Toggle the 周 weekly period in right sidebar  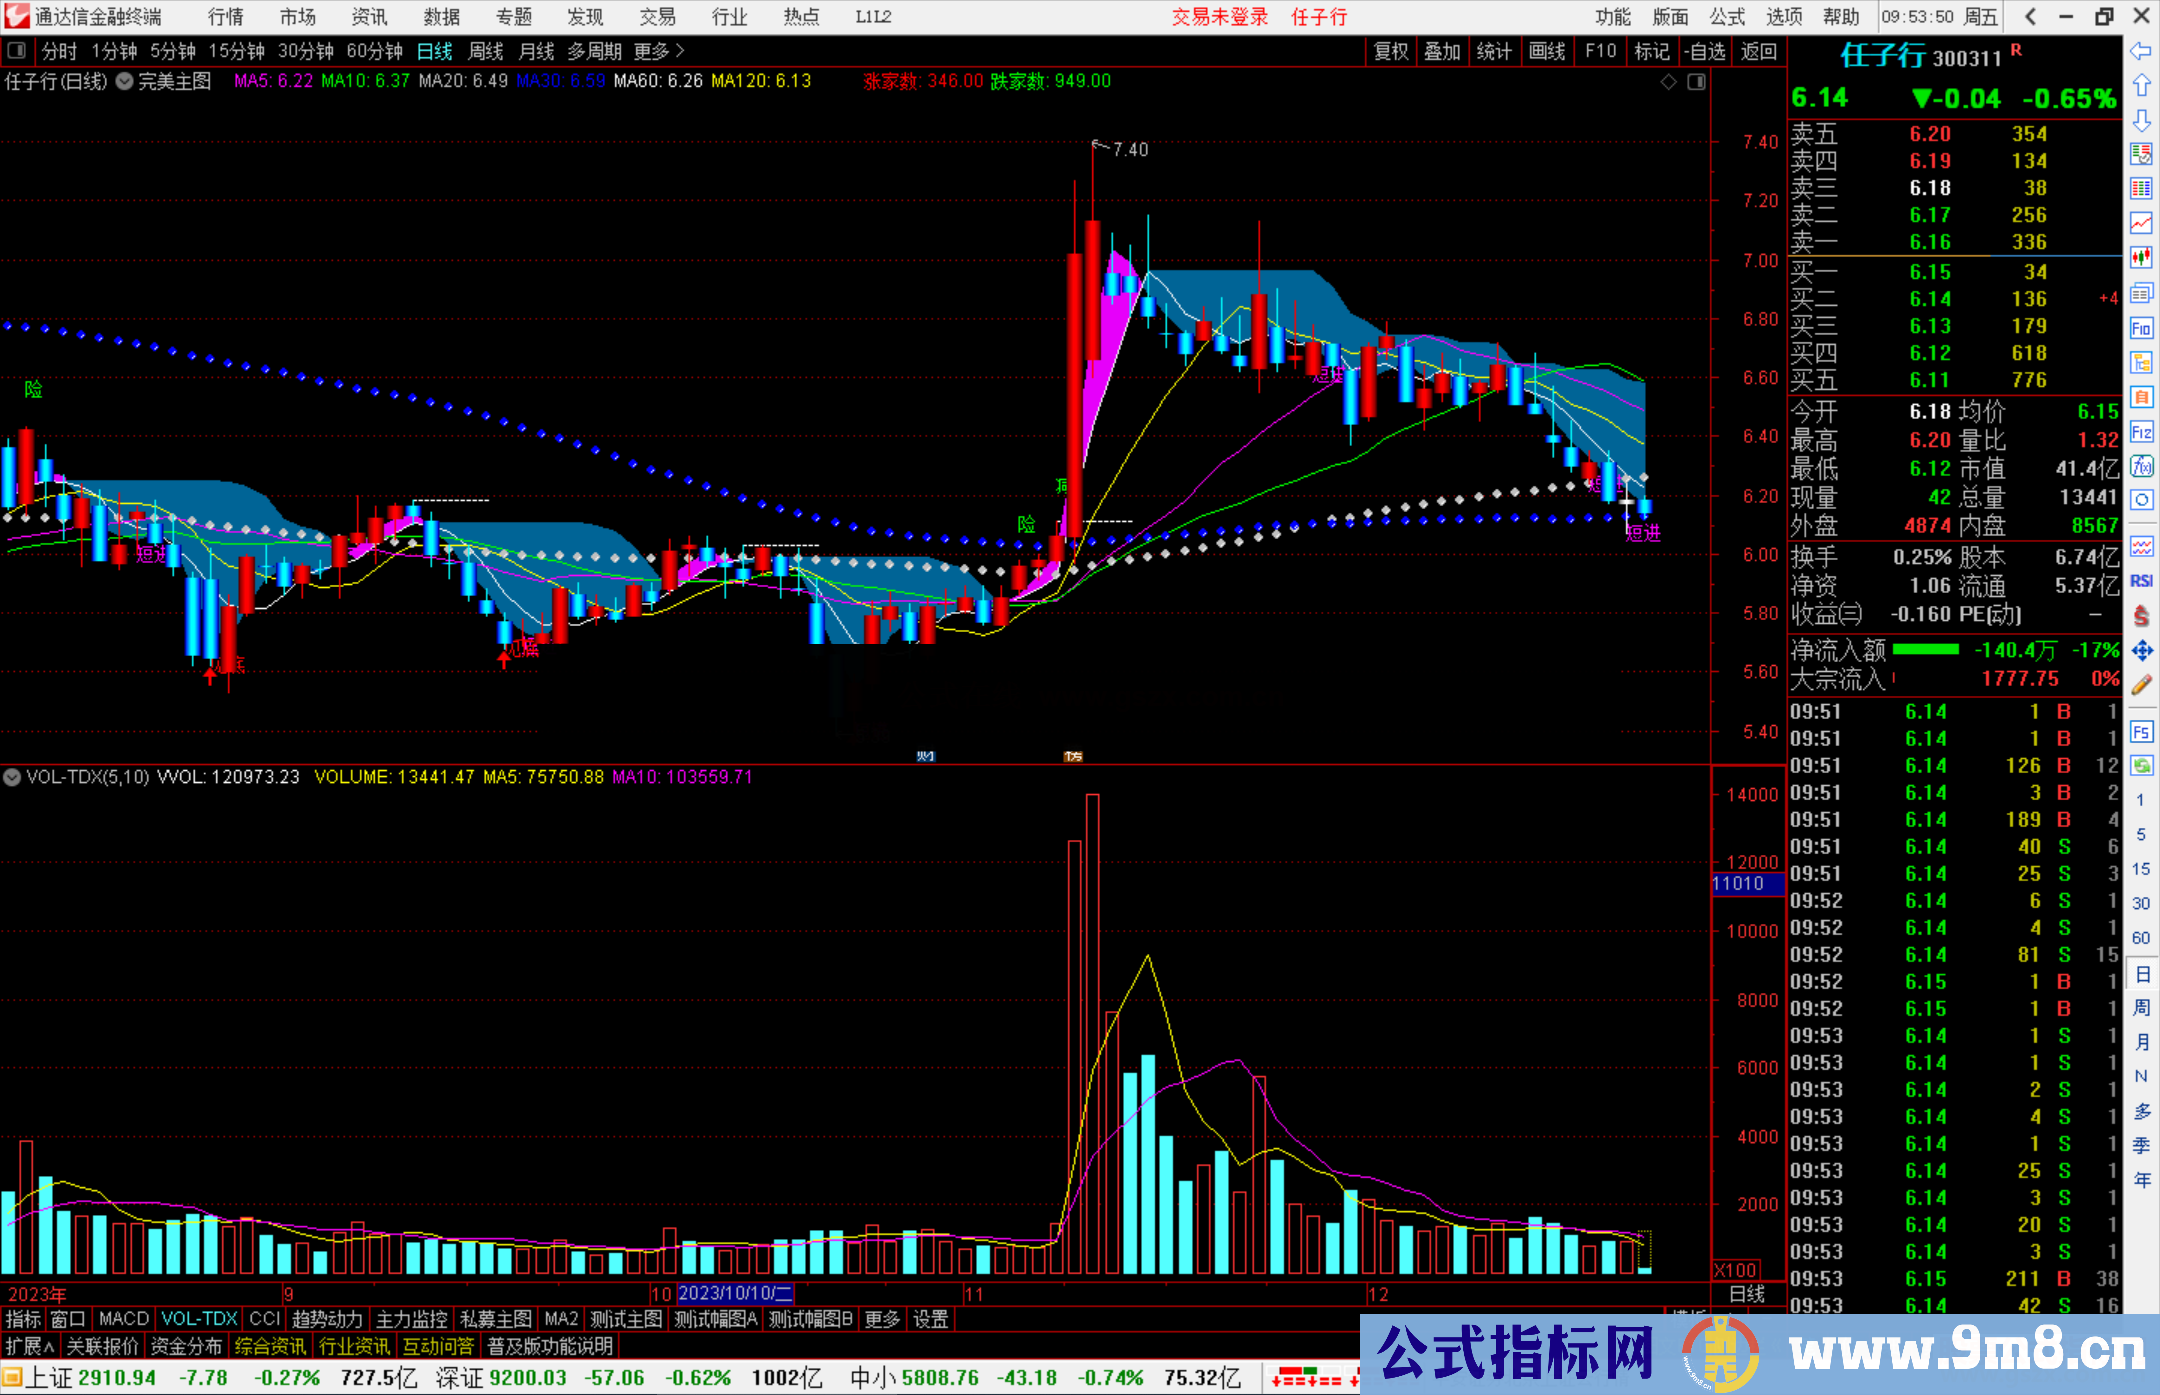[x=2141, y=1007]
